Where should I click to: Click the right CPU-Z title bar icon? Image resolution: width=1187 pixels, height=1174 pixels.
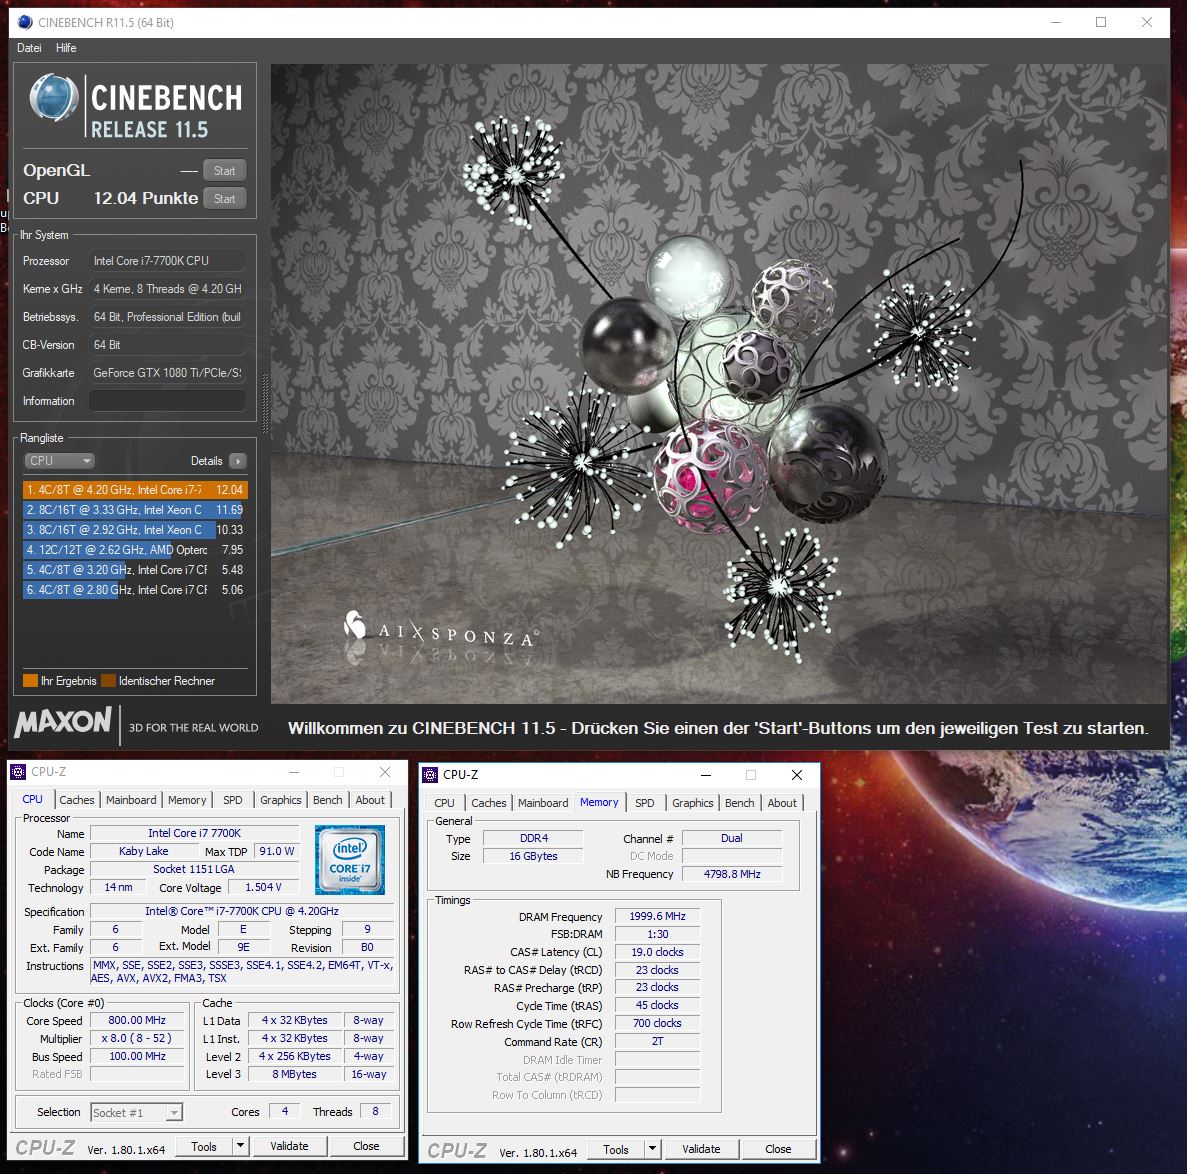[430, 774]
